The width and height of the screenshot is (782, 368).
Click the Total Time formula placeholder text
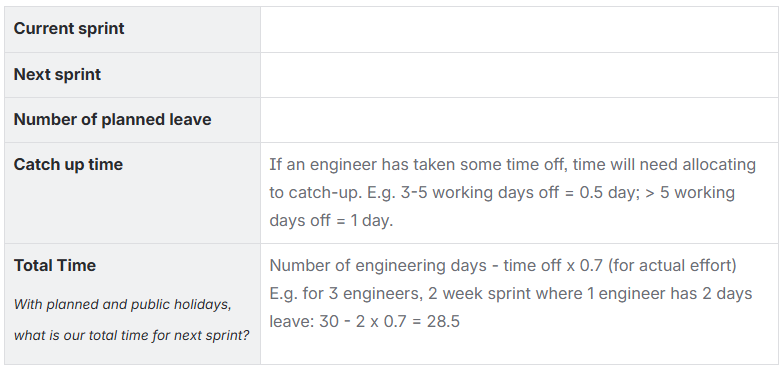click(x=511, y=293)
